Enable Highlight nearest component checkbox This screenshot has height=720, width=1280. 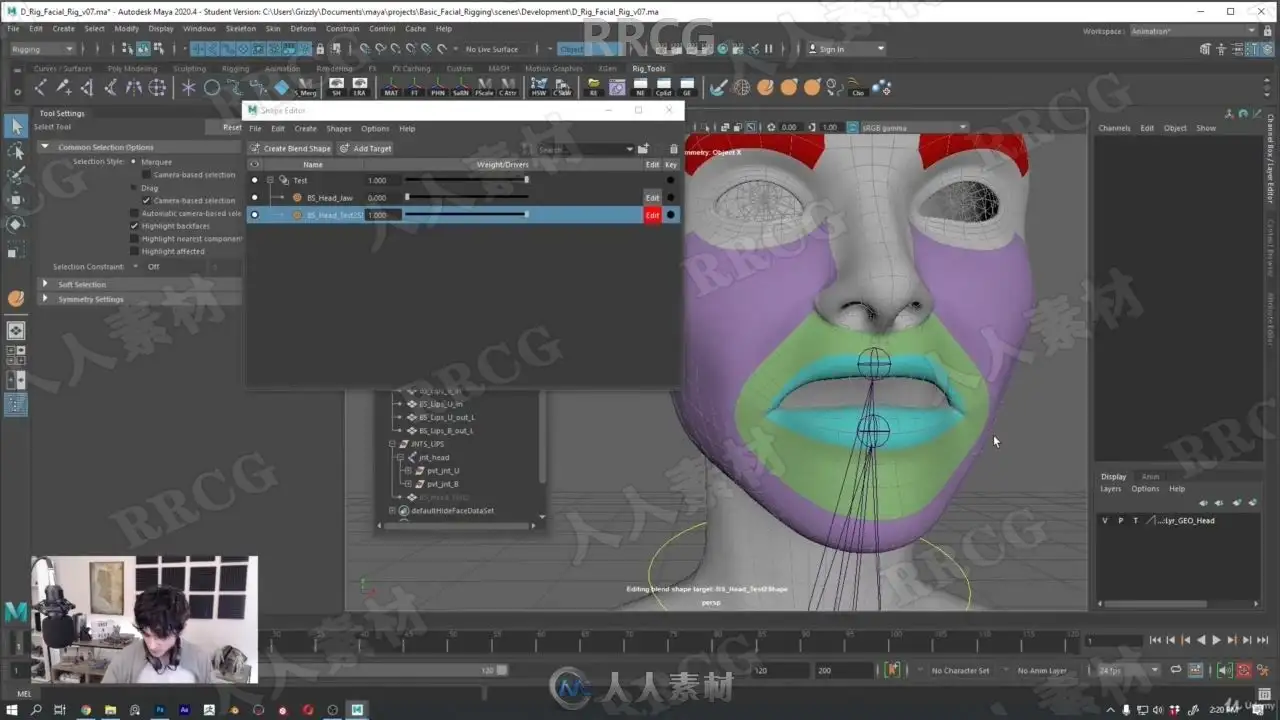click(134, 239)
